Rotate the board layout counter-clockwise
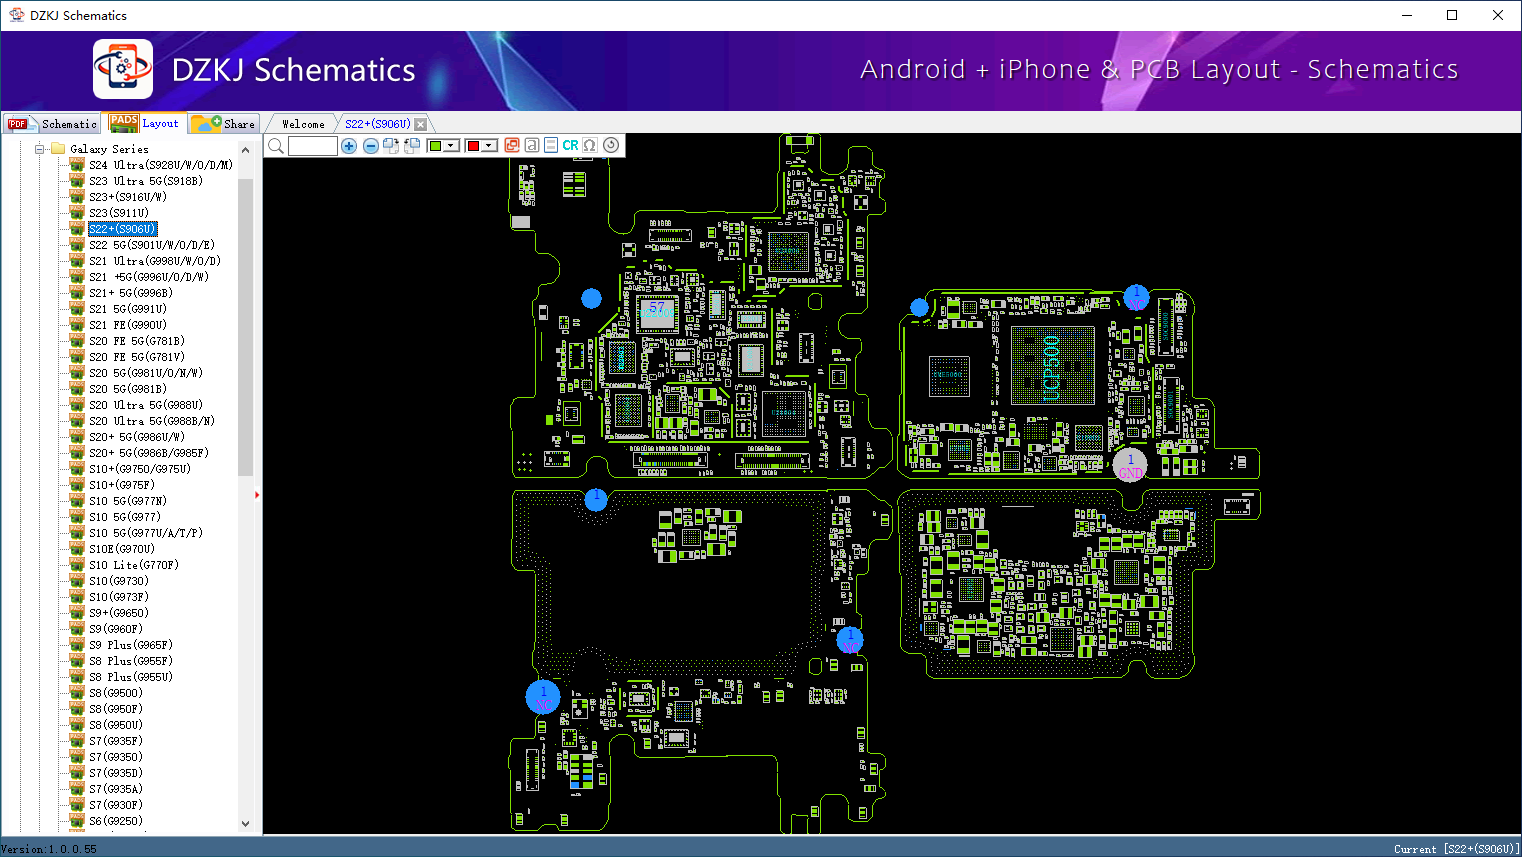 coord(411,146)
